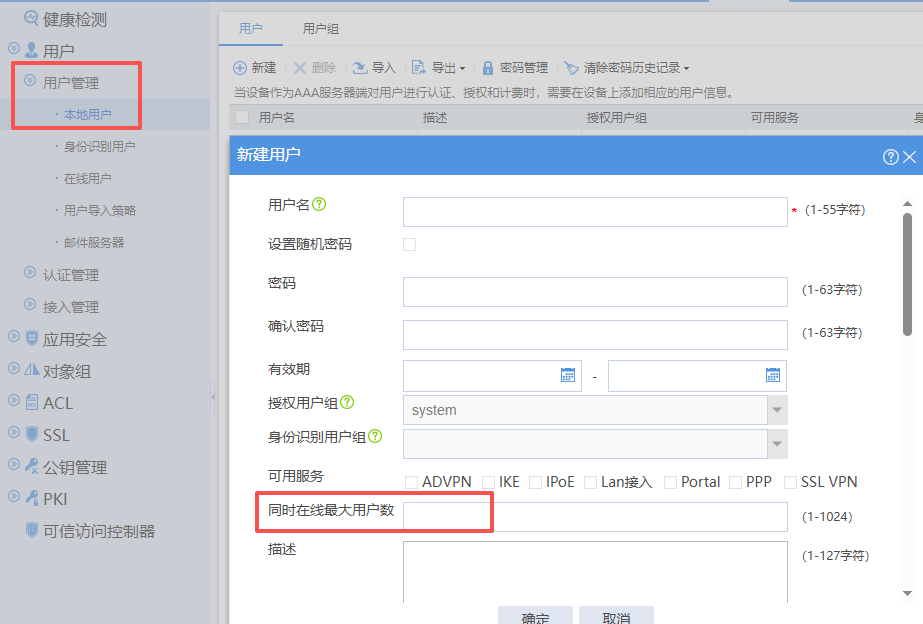The image size is (923, 624).
Task: Click the 健康检测 icon in sidebar
Action: coord(31,18)
